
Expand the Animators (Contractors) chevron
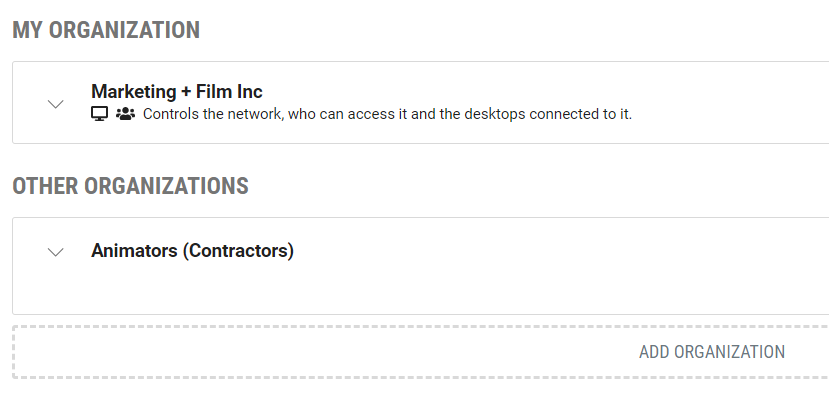pos(56,252)
